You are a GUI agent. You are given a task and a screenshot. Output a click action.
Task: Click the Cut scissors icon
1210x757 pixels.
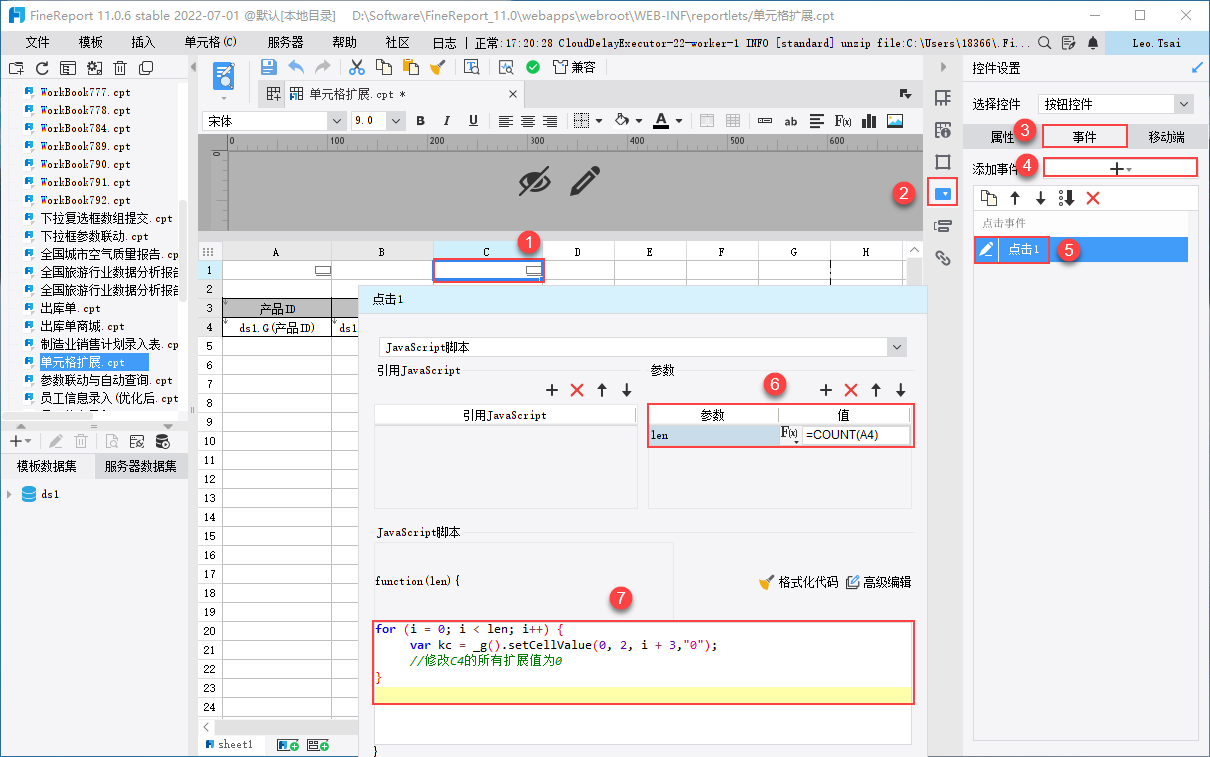(x=356, y=67)
